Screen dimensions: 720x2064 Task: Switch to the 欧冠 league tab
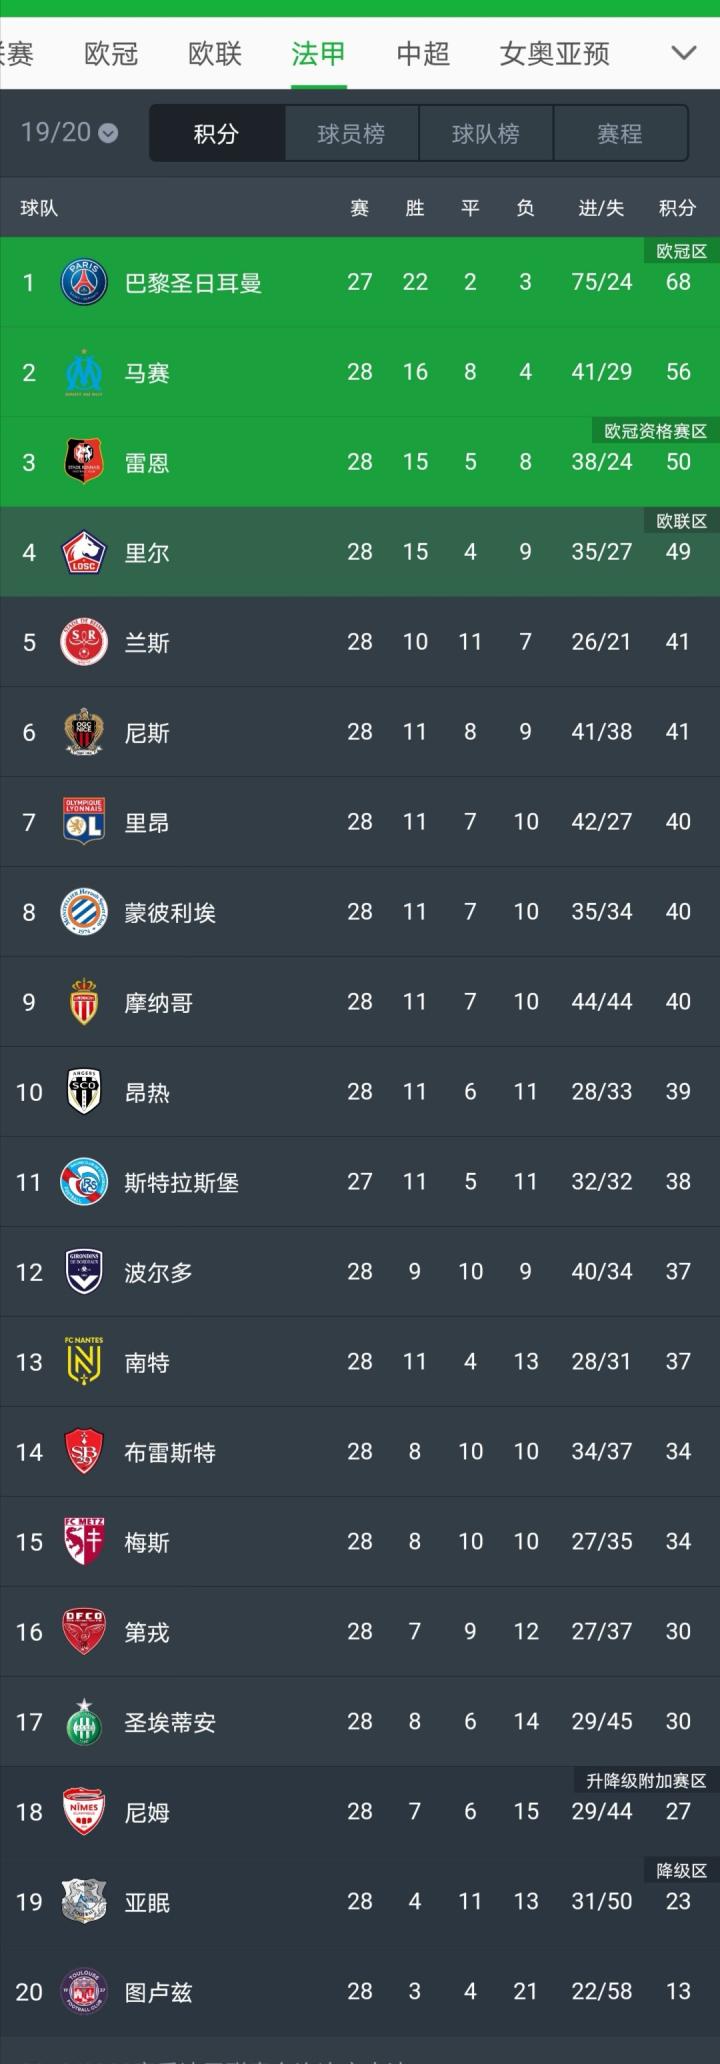coord(111,53)
